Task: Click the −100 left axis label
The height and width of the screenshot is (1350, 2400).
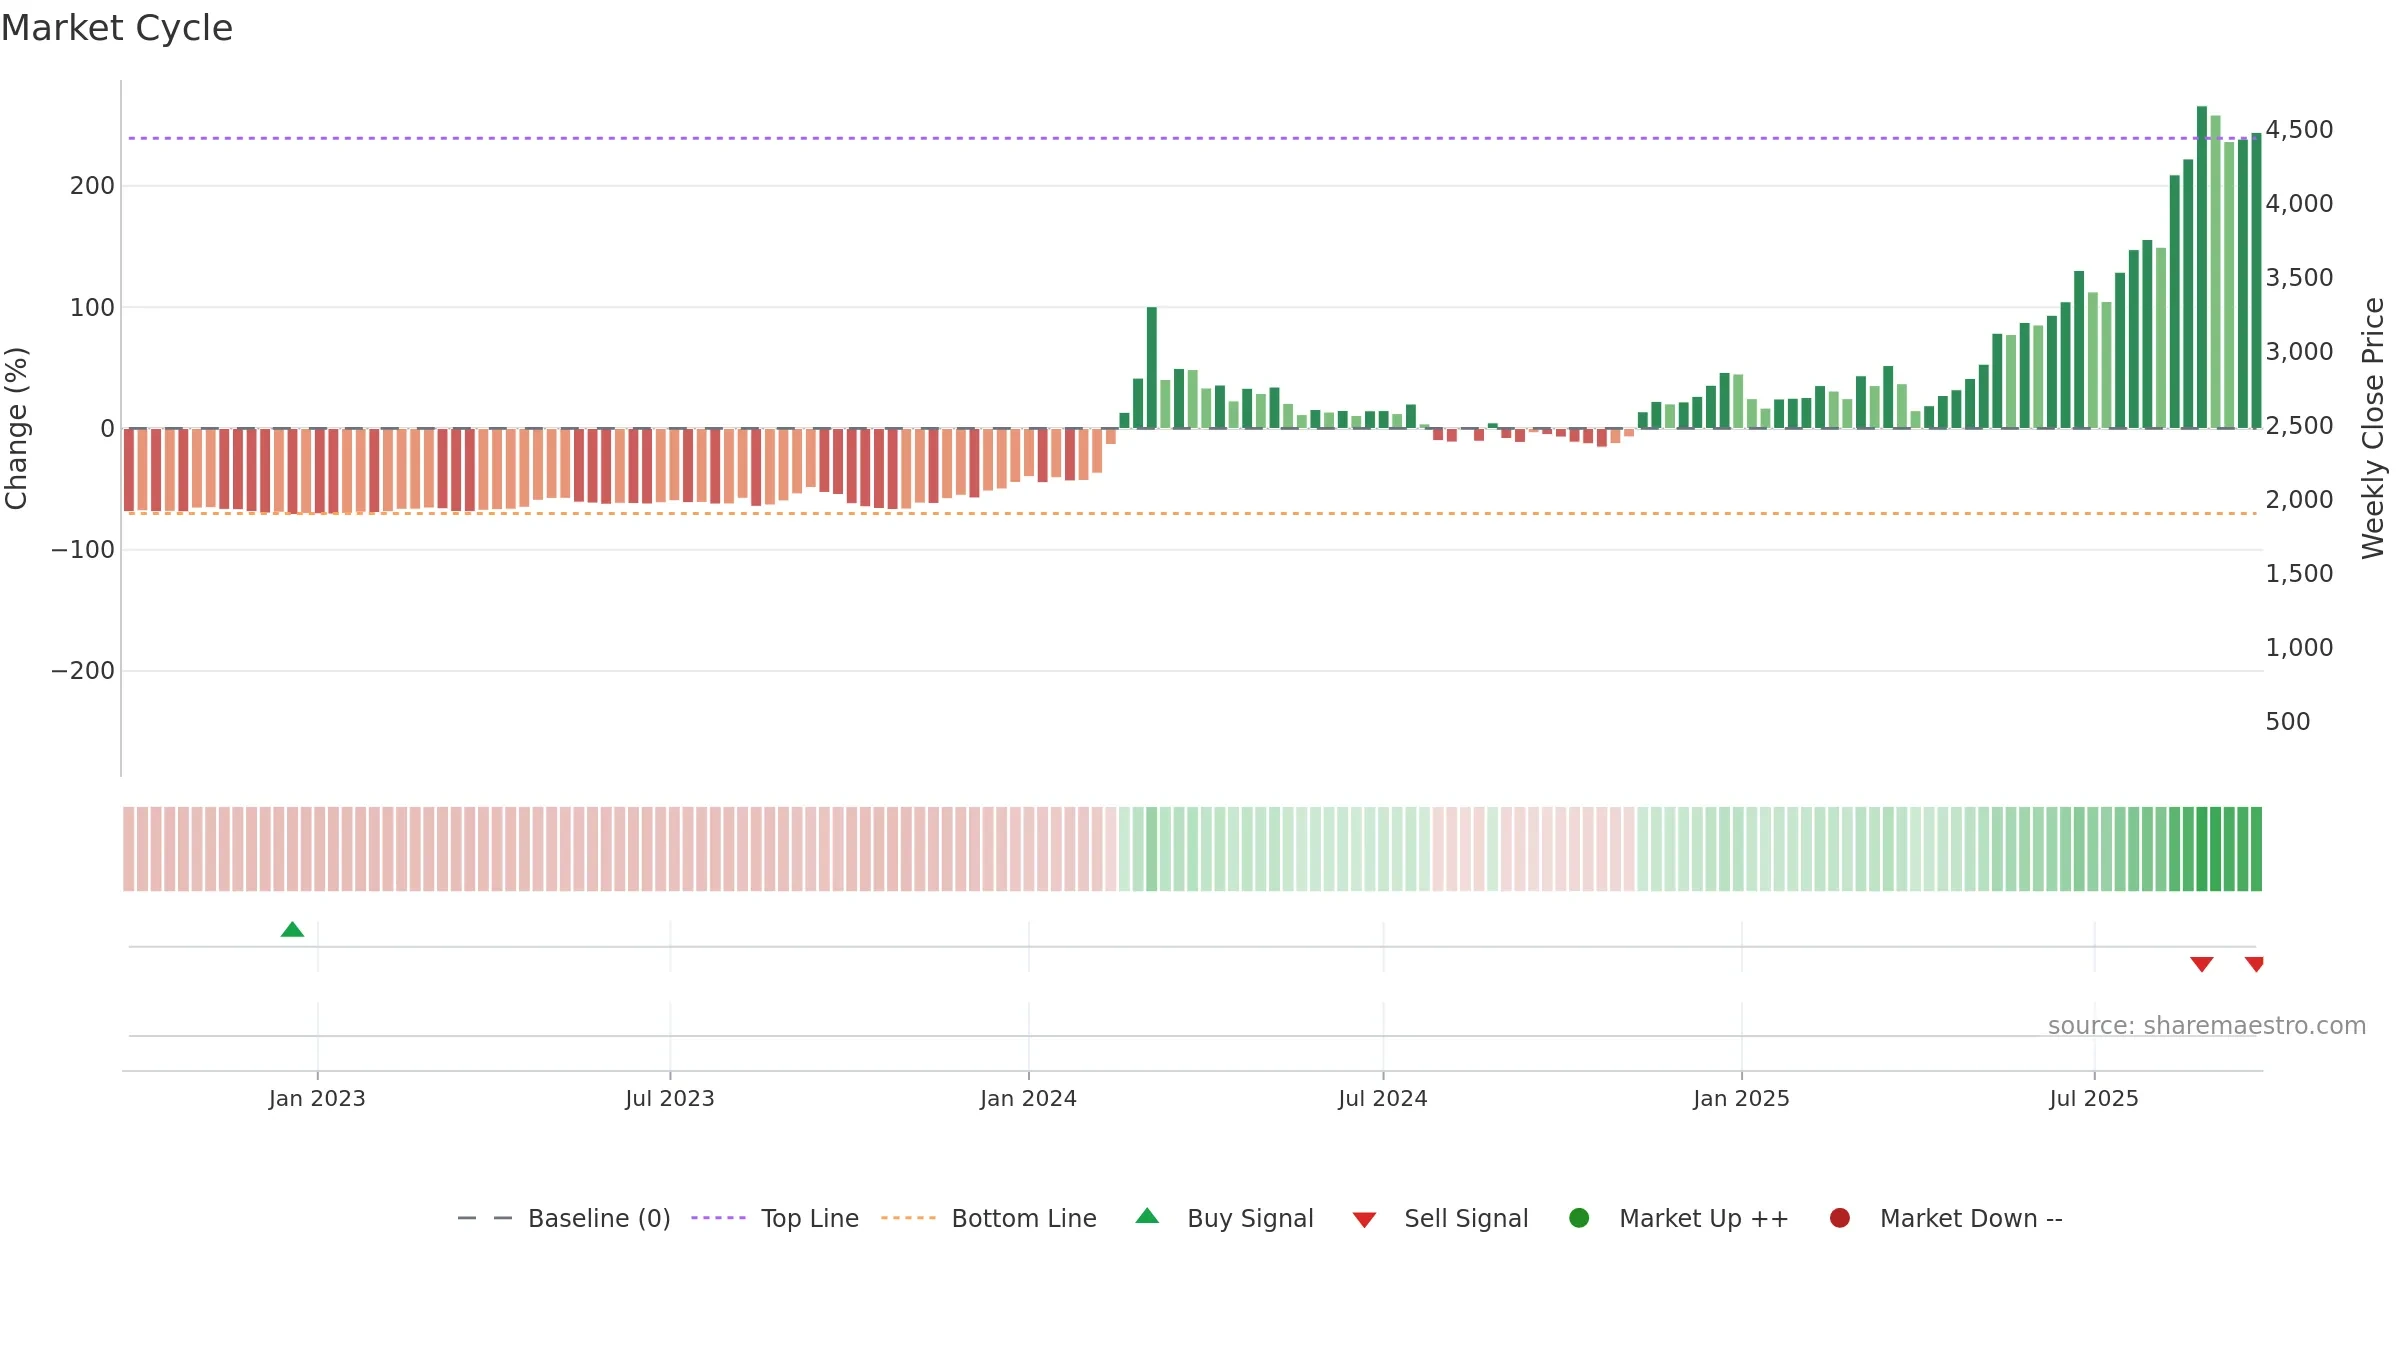Action: coord(83,550)
